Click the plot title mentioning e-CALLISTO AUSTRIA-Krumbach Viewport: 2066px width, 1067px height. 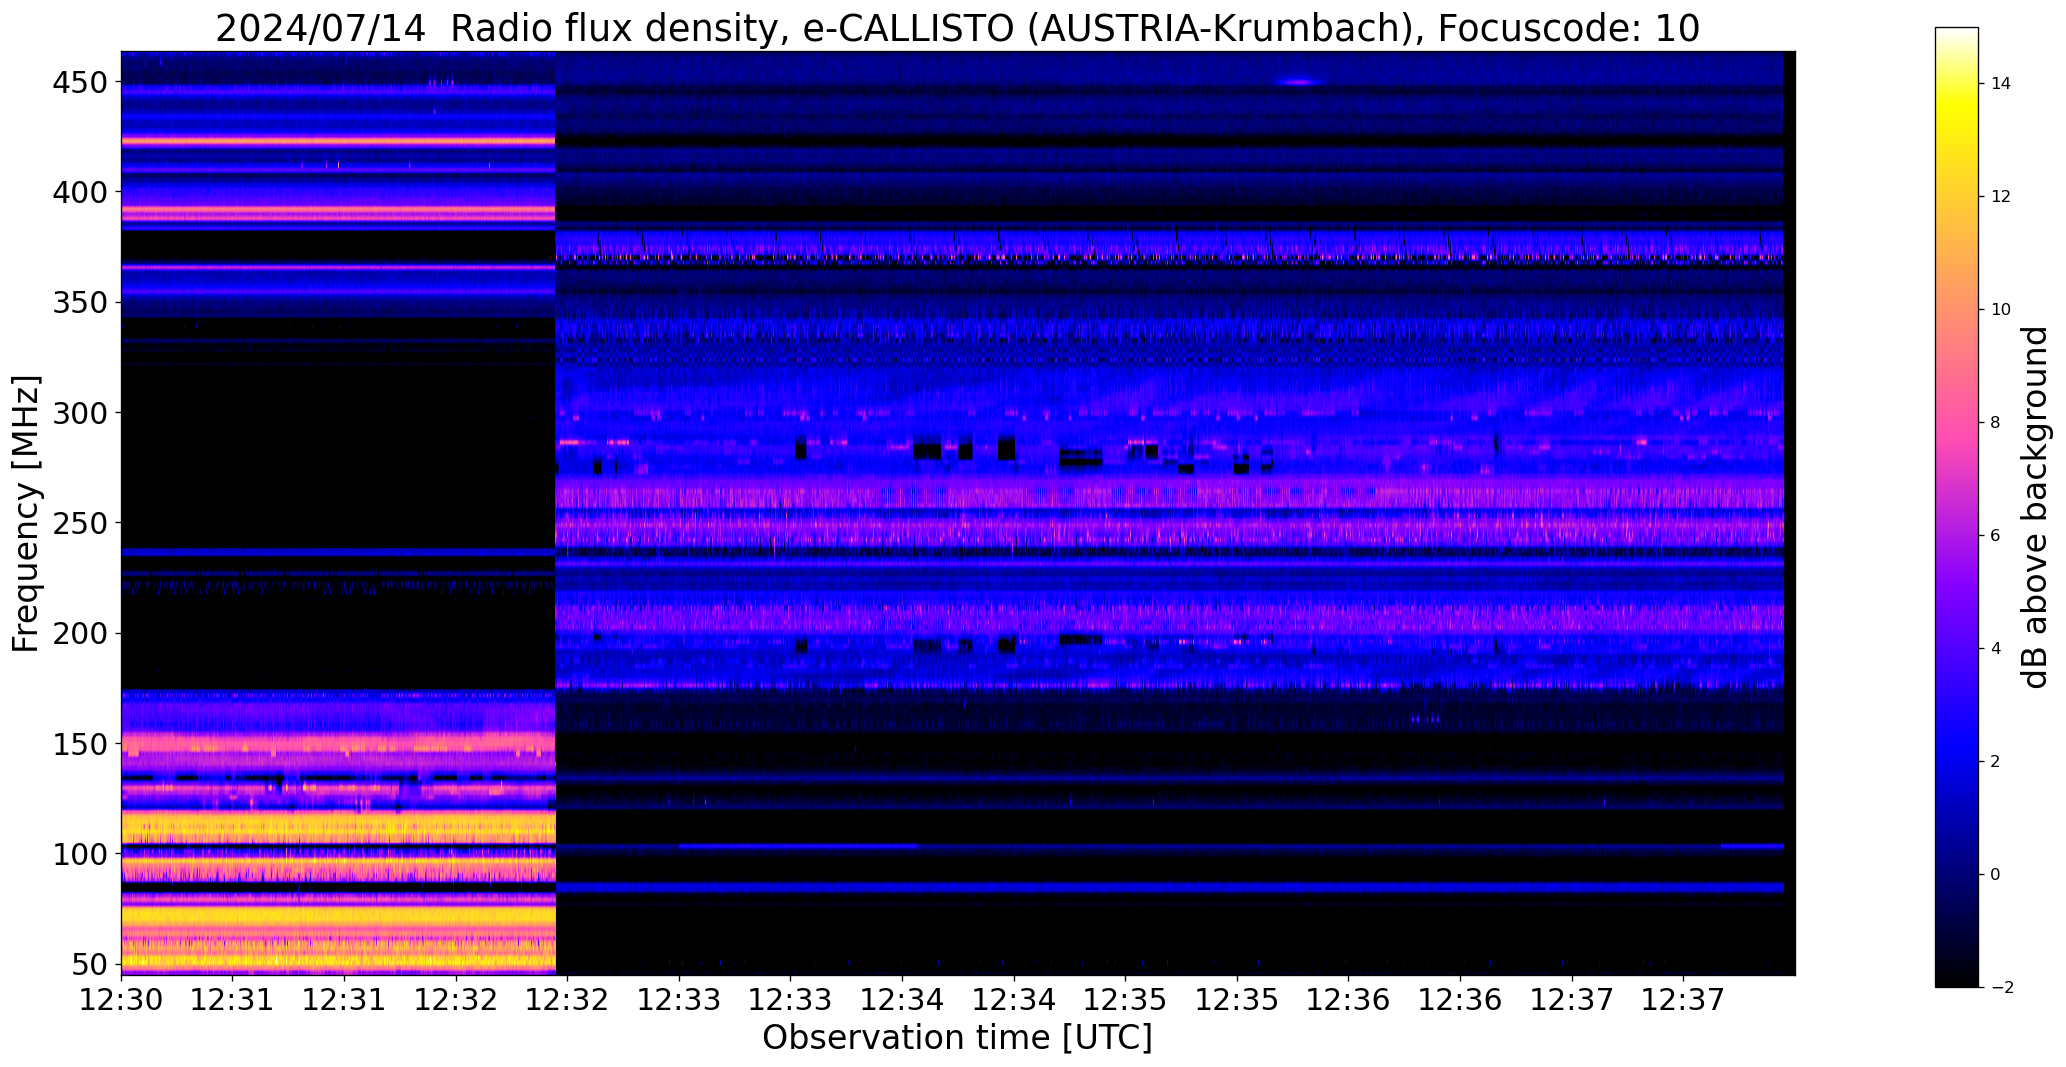(x=957, y=28)
